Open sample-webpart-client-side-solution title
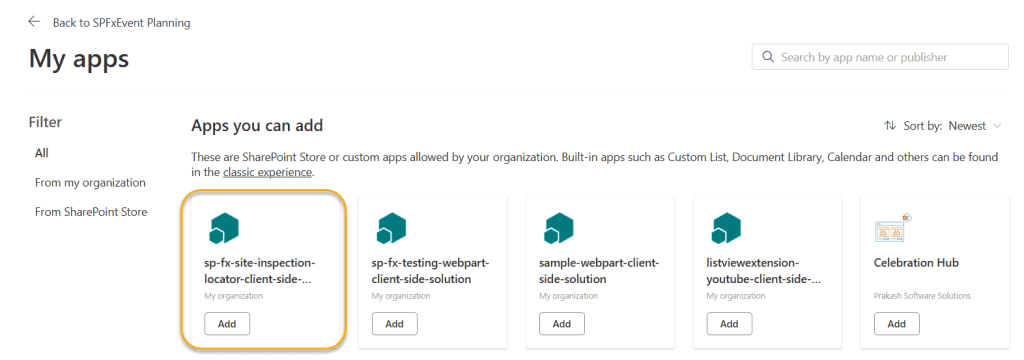Screen dimensions: 1024x360 coord(600,271)
